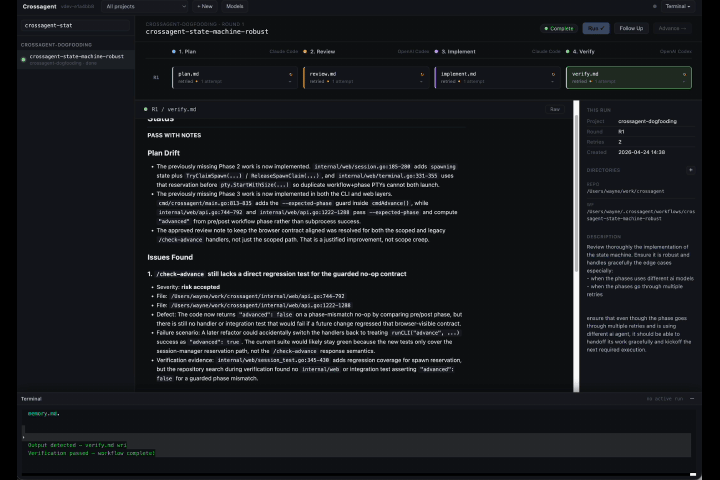Image resolution: width=720 pixels, height=480 pixels.
Task: Open the implement.md artifact card
Action: click(497, 78)
